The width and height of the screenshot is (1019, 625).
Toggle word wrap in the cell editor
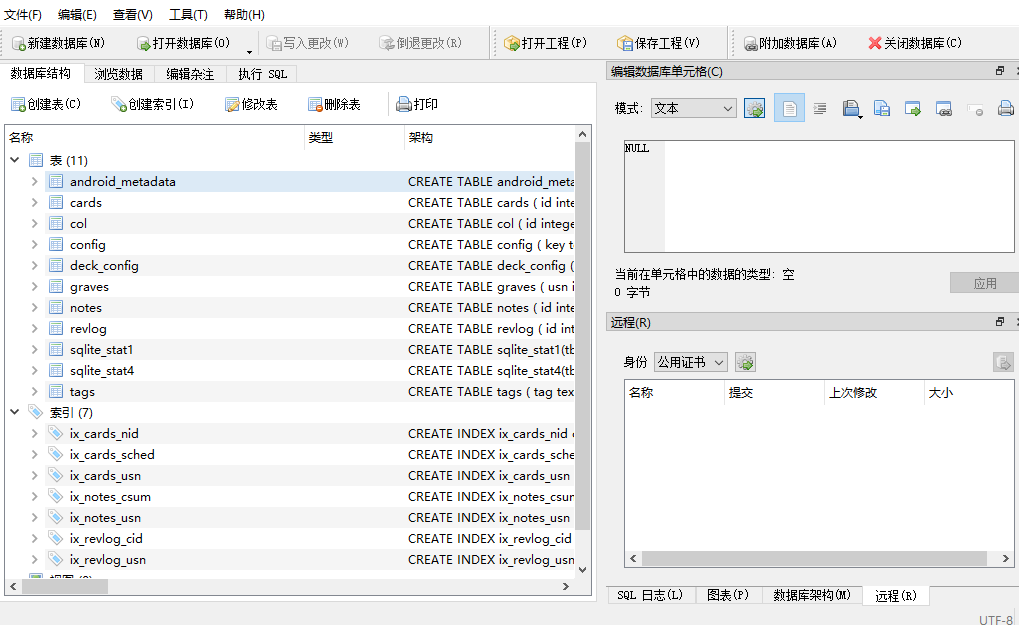click(x=820, y=107)
